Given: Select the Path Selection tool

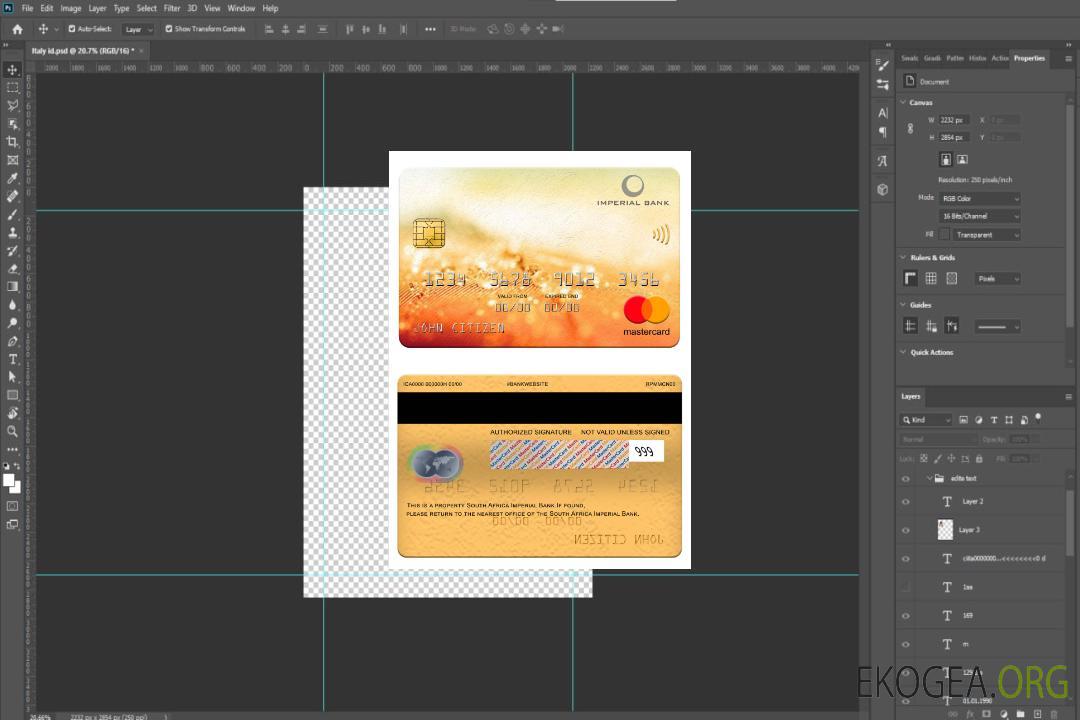Looking at the screenshot, I should click(x=12, y=377).
